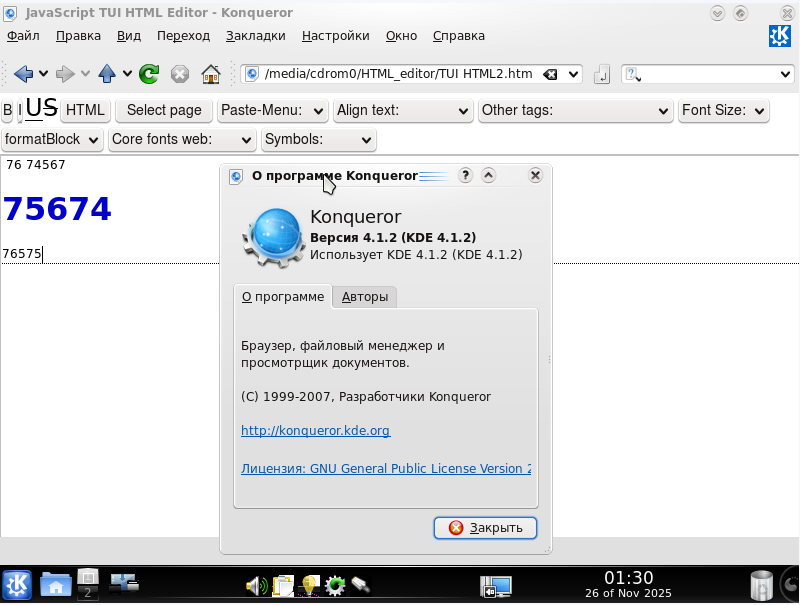800x605 pixels.
Task: Click the search bar input field
Action: tap(709, 74)
